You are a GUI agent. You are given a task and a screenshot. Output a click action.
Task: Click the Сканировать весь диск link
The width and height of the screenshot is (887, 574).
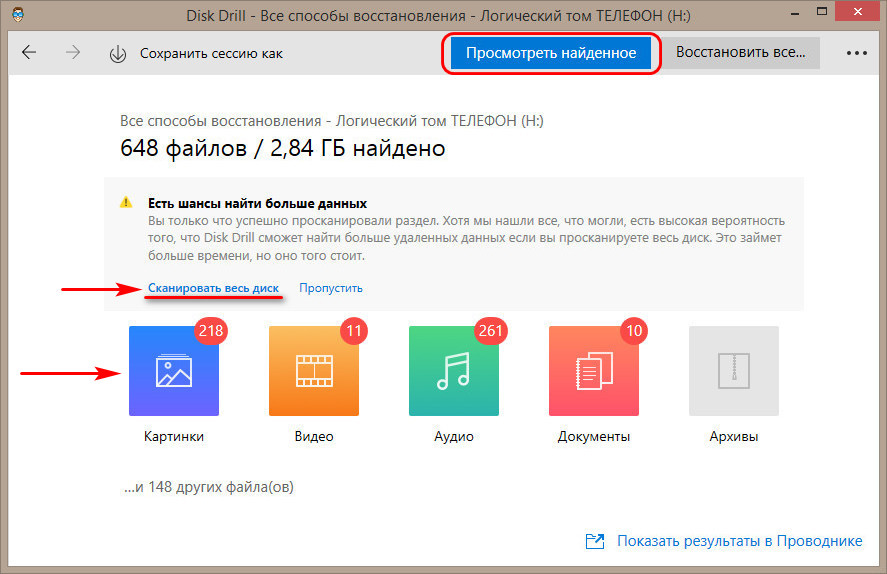[x=213, y=288]
